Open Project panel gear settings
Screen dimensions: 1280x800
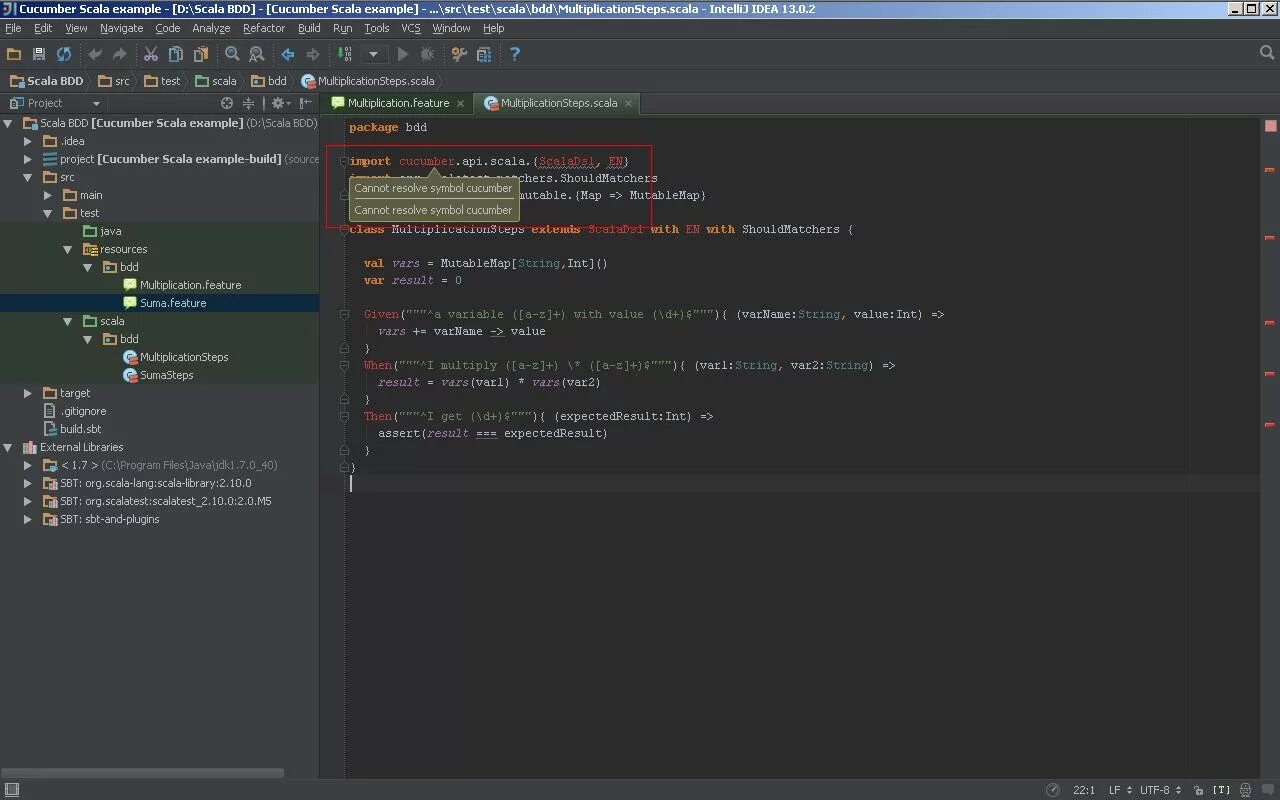(x=280, y=103)
